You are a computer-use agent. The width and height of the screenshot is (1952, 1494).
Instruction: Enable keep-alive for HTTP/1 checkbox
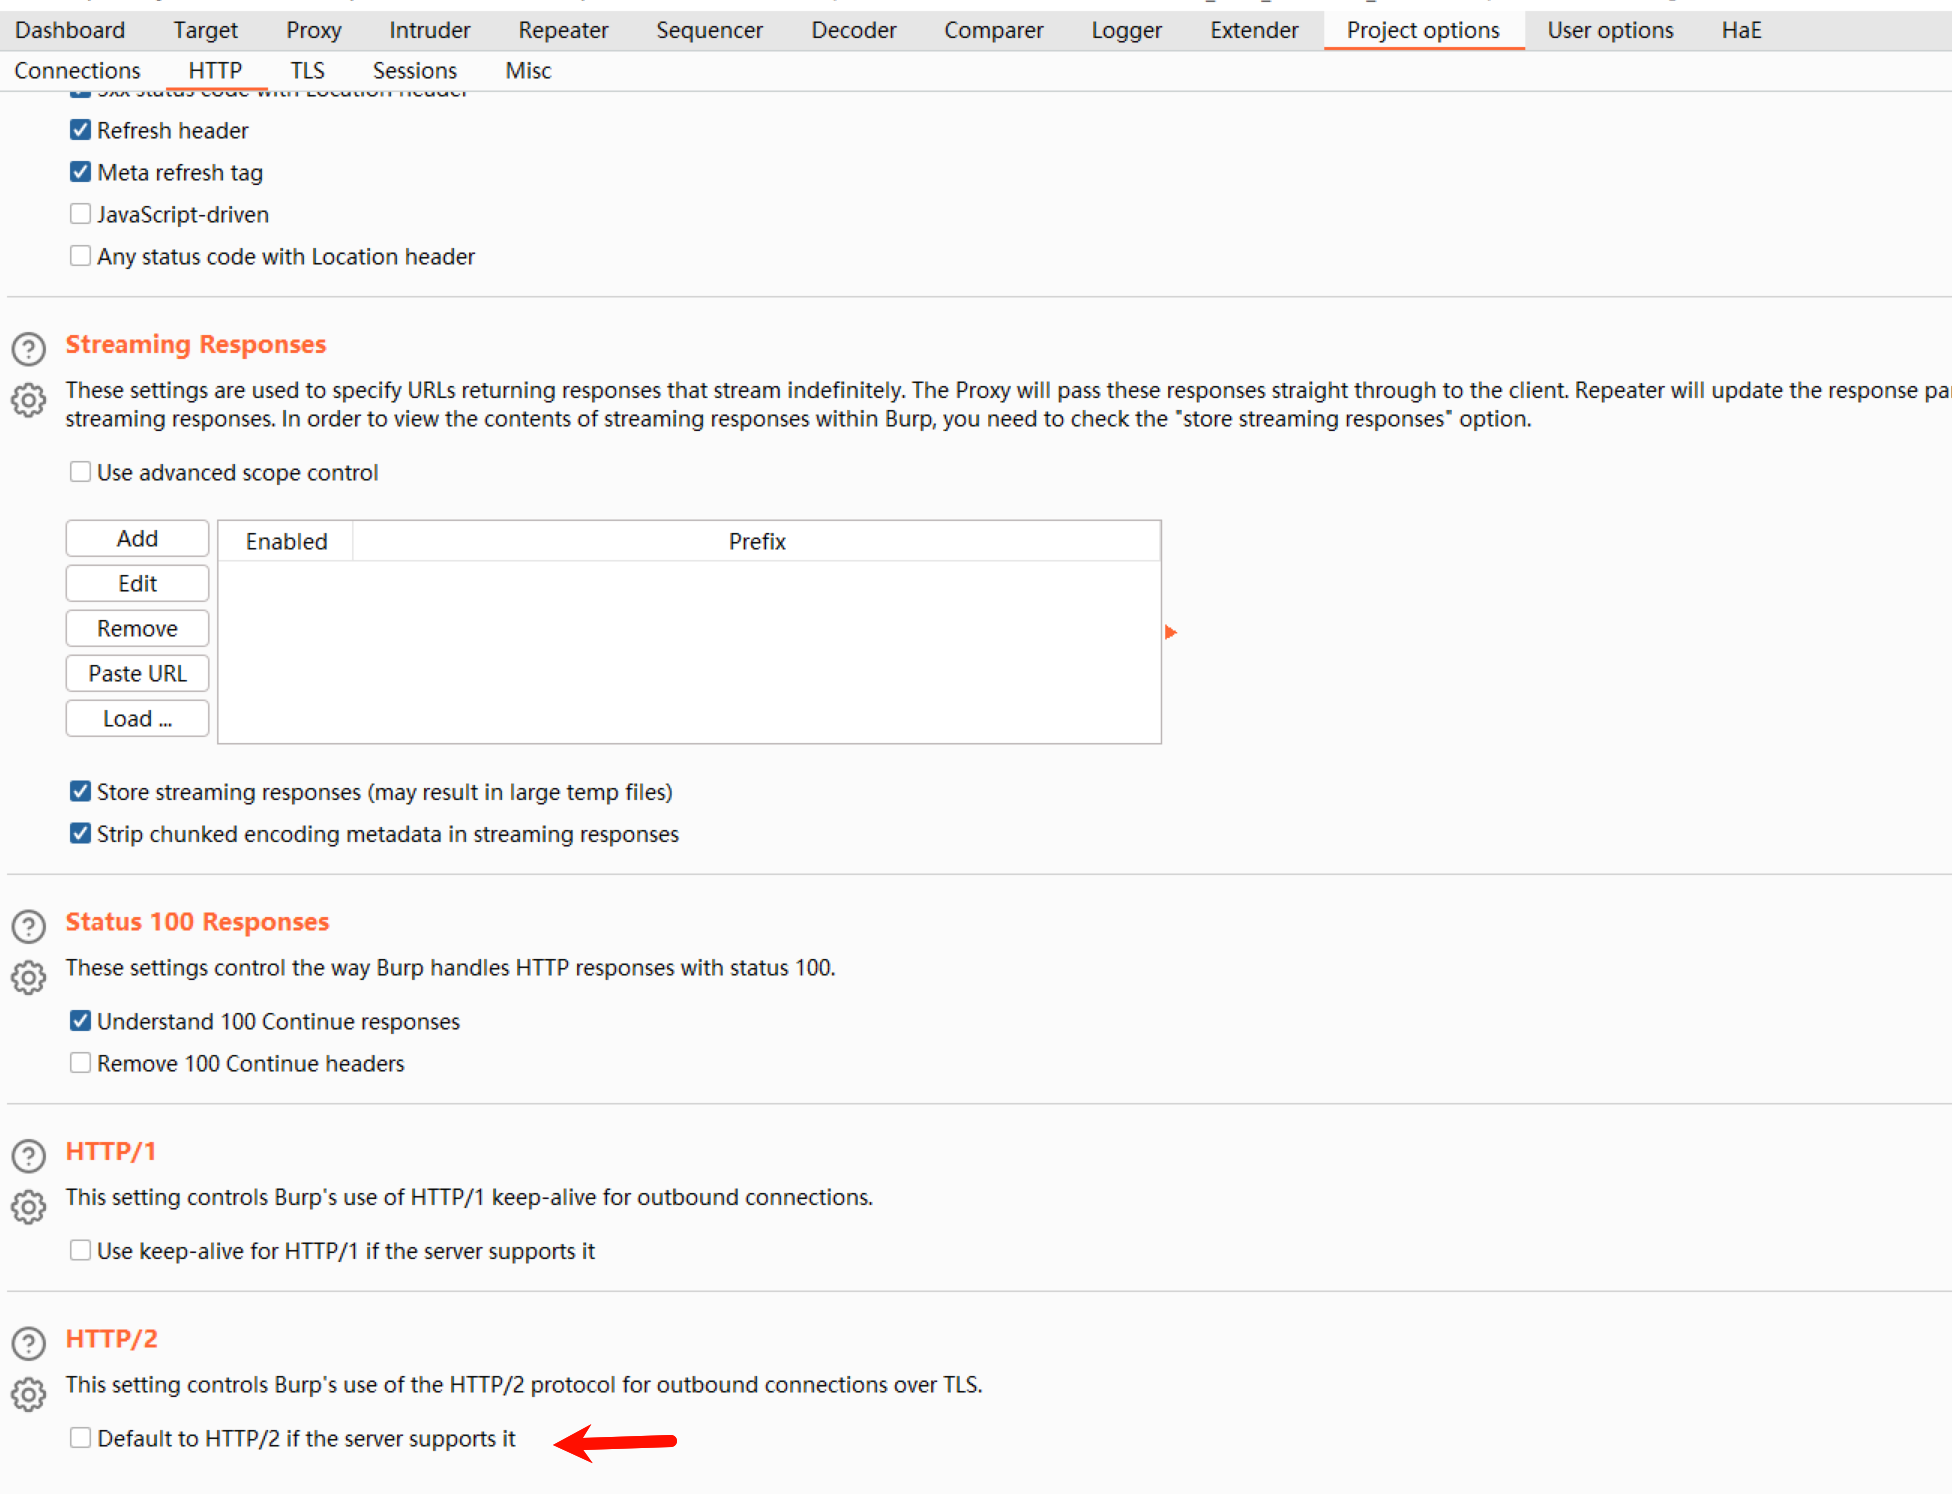(81, 1251)
